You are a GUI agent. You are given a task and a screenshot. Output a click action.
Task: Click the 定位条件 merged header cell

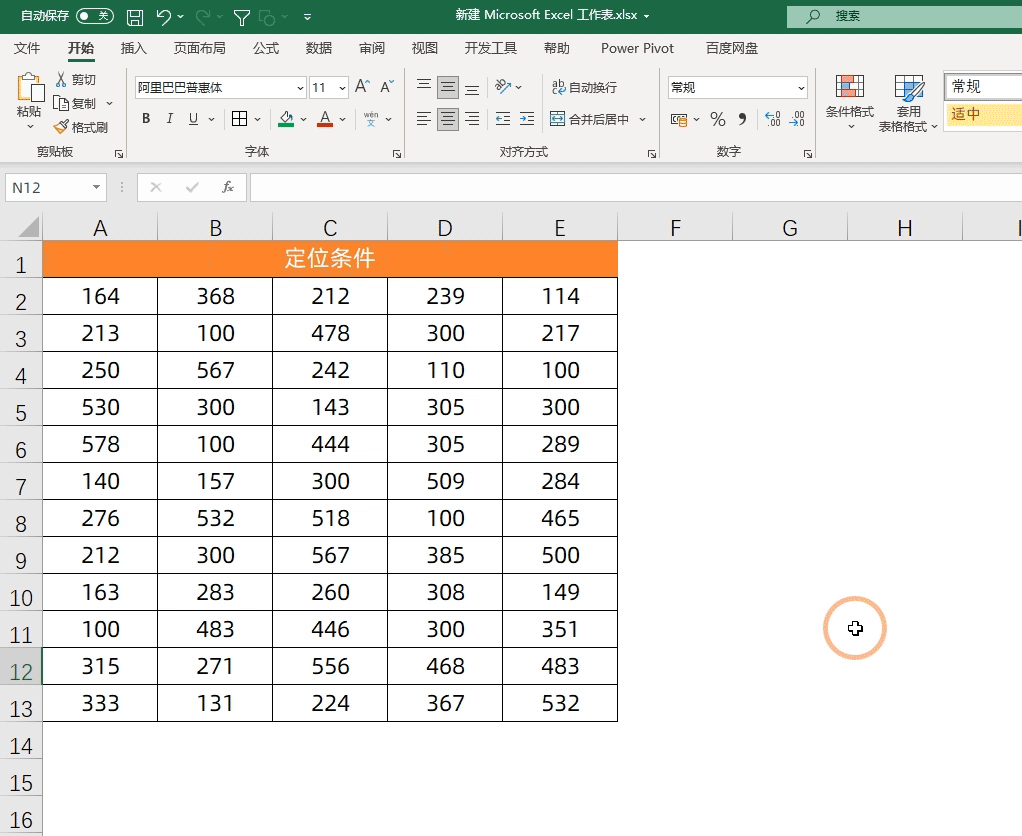click(x=330, y=259)
